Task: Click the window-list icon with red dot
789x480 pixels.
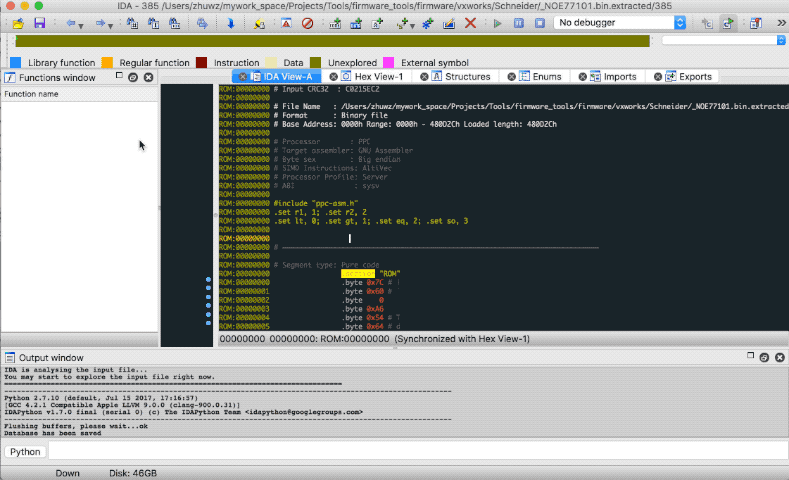Action: 755,23
